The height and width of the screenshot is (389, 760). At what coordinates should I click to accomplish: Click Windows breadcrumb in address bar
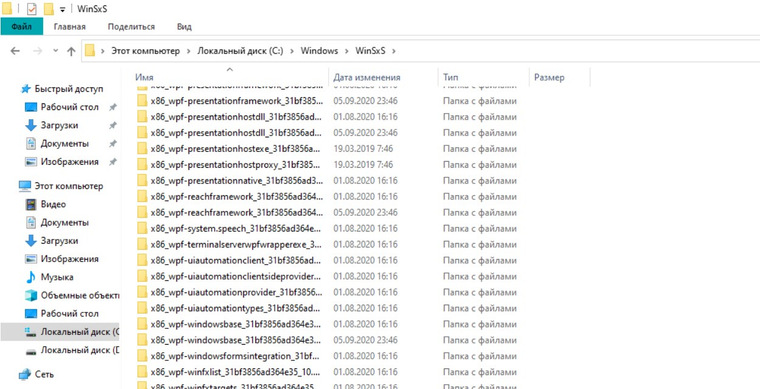point(319,51)
